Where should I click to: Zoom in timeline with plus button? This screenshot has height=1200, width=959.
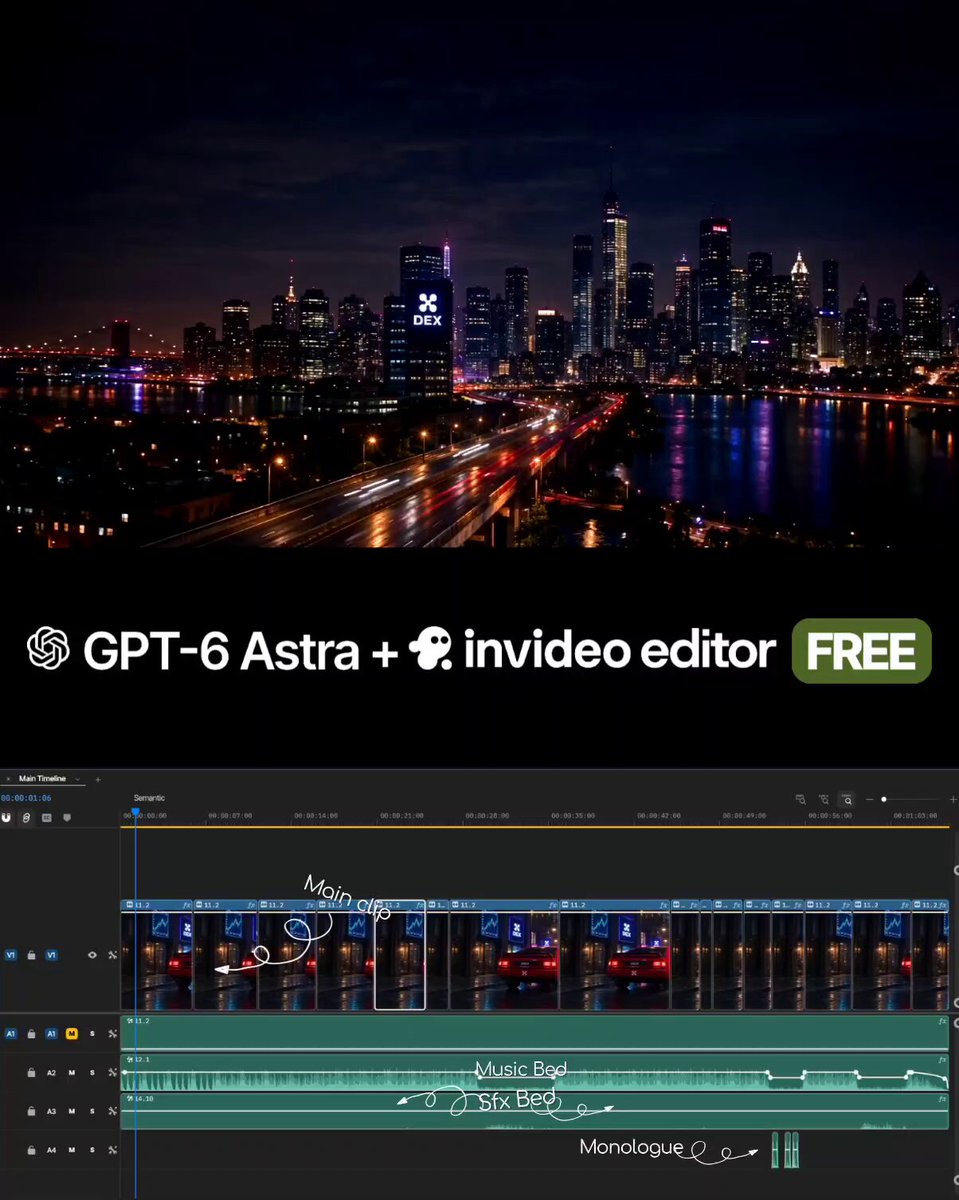953,800
